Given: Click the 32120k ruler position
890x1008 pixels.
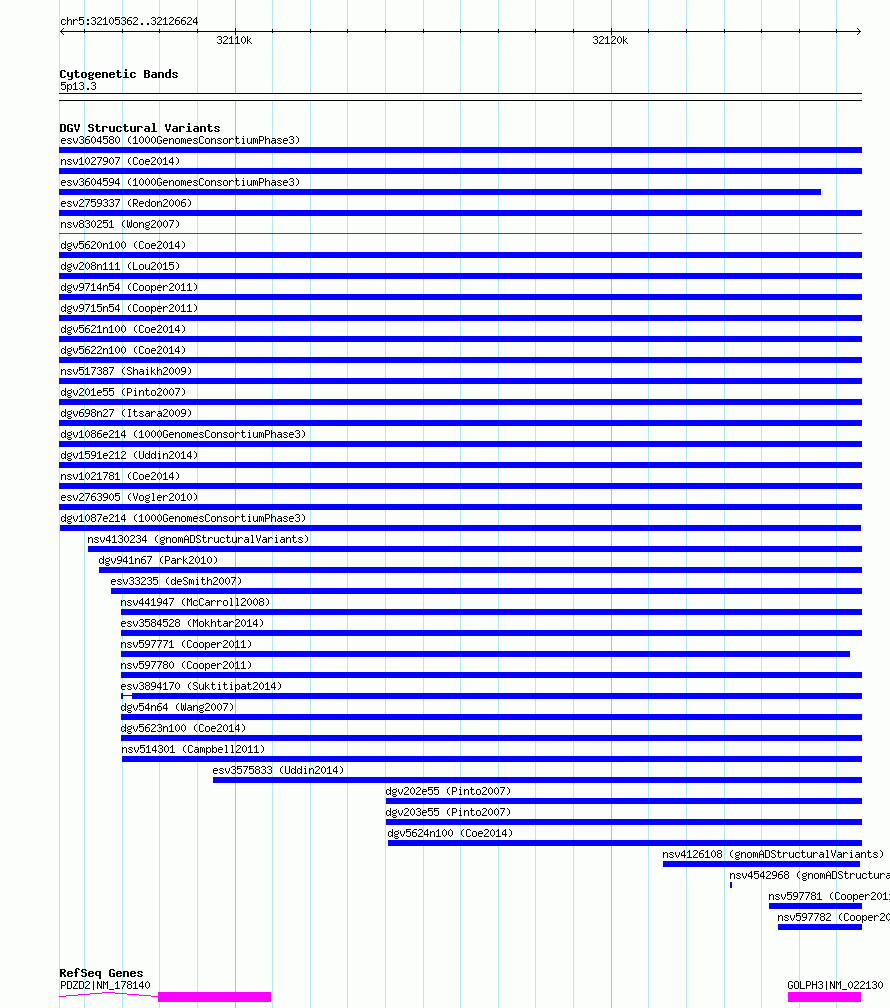Looking at the screenshot, I should click(610, 40).
